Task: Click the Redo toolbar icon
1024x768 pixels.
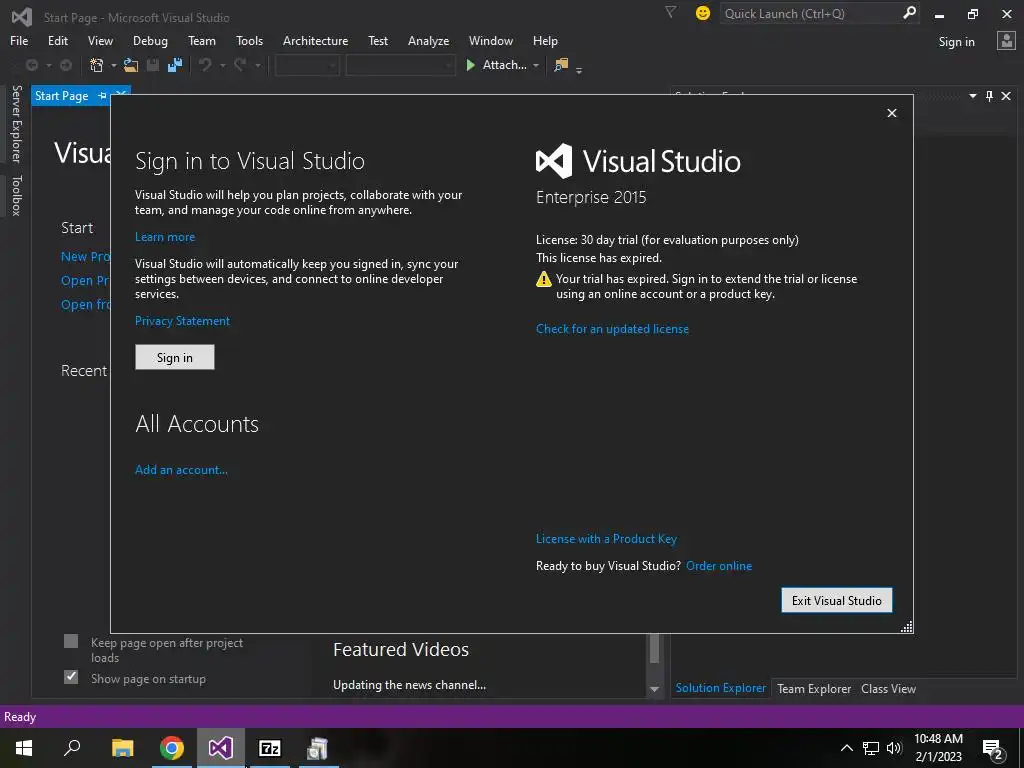Action: pos(240,65)
